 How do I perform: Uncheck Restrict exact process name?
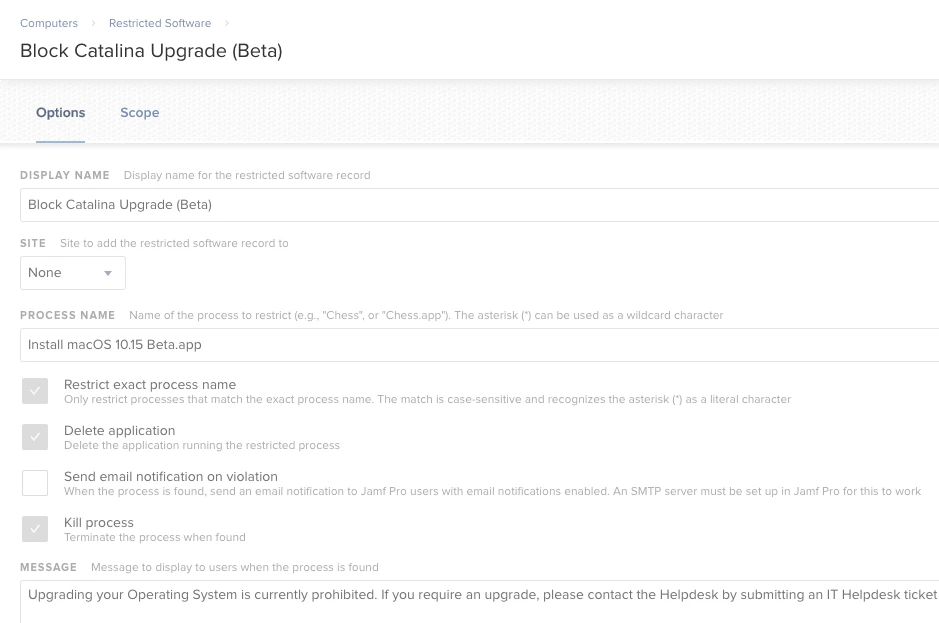(35, 391)
